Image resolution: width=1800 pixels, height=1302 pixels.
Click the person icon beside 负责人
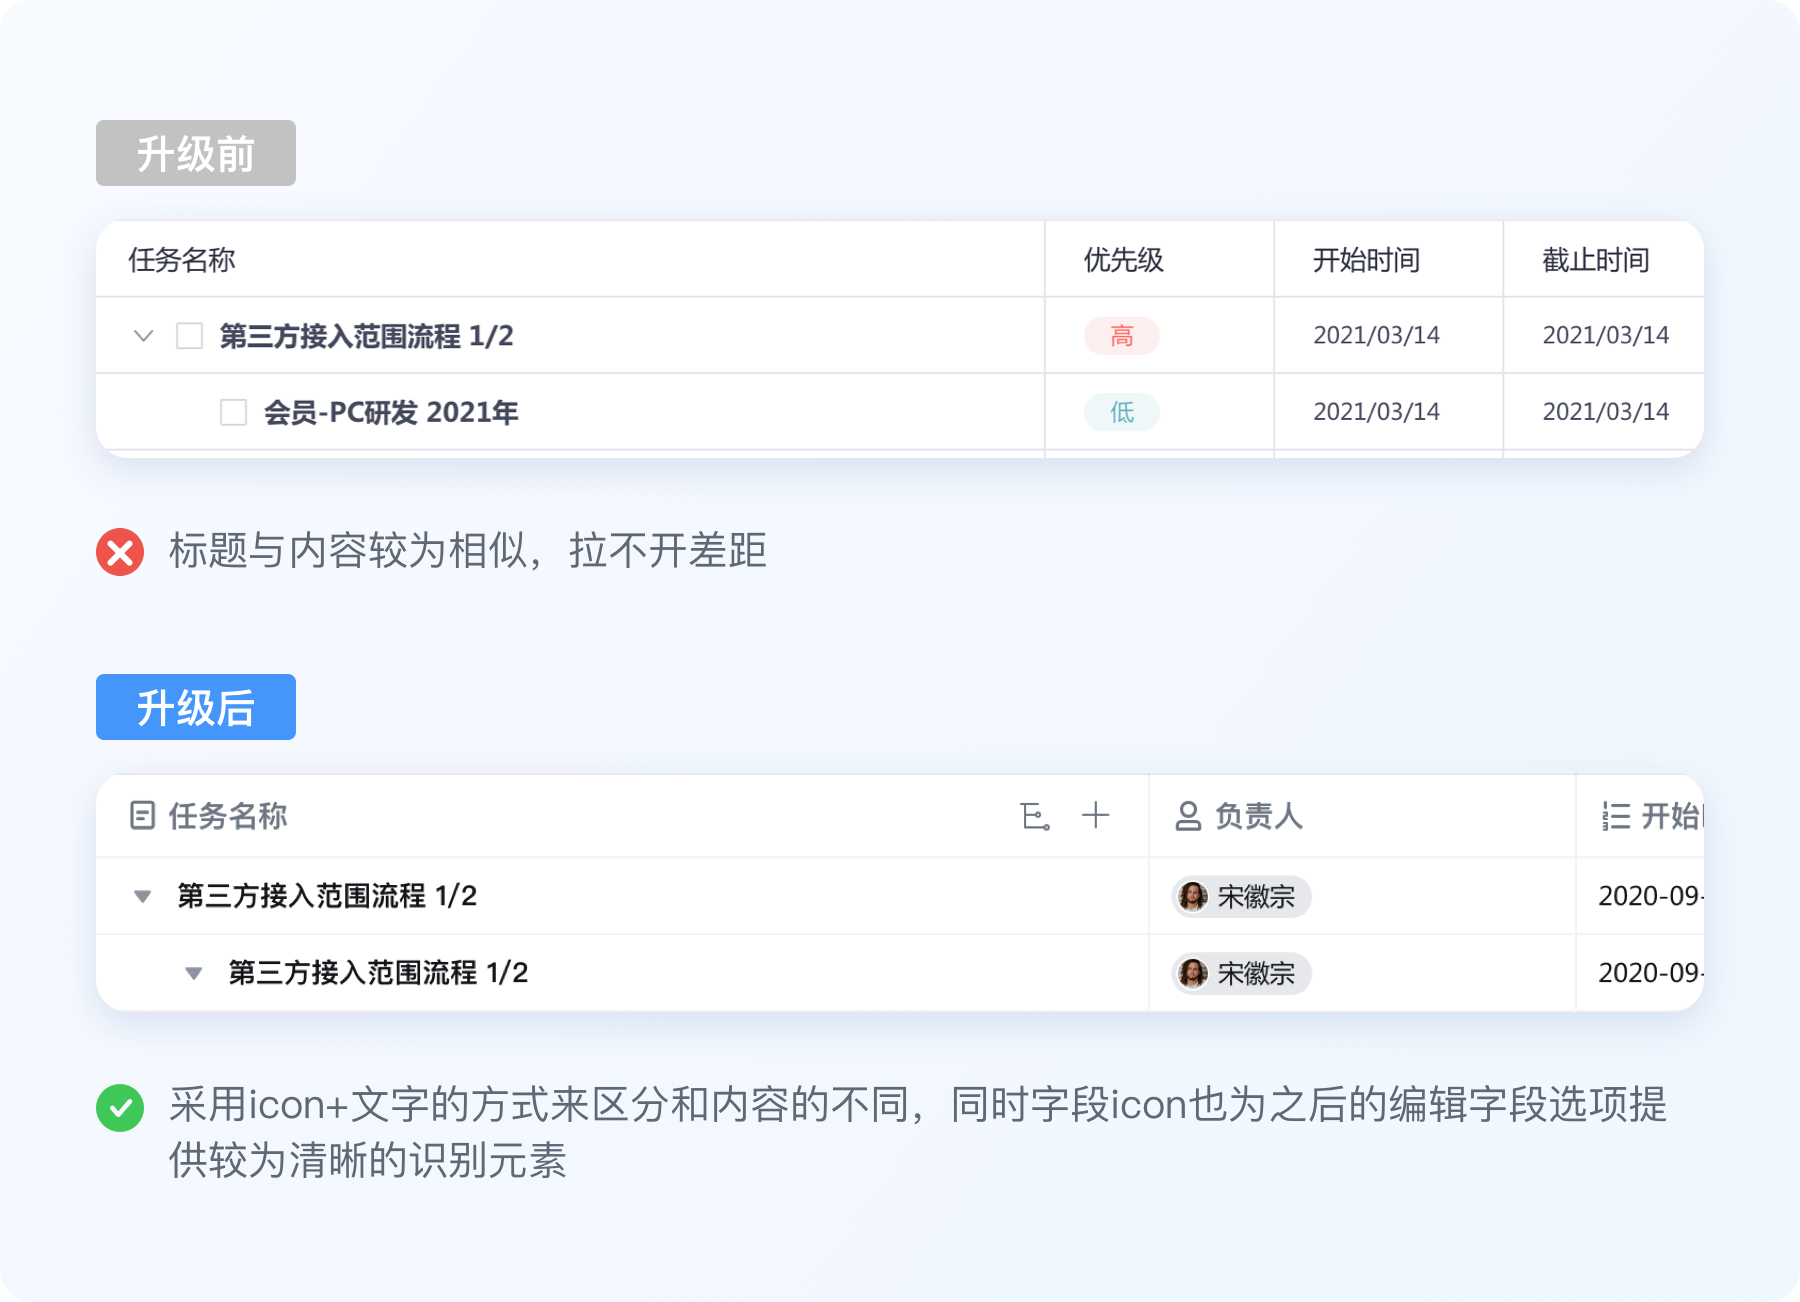tap(1188, 816)
